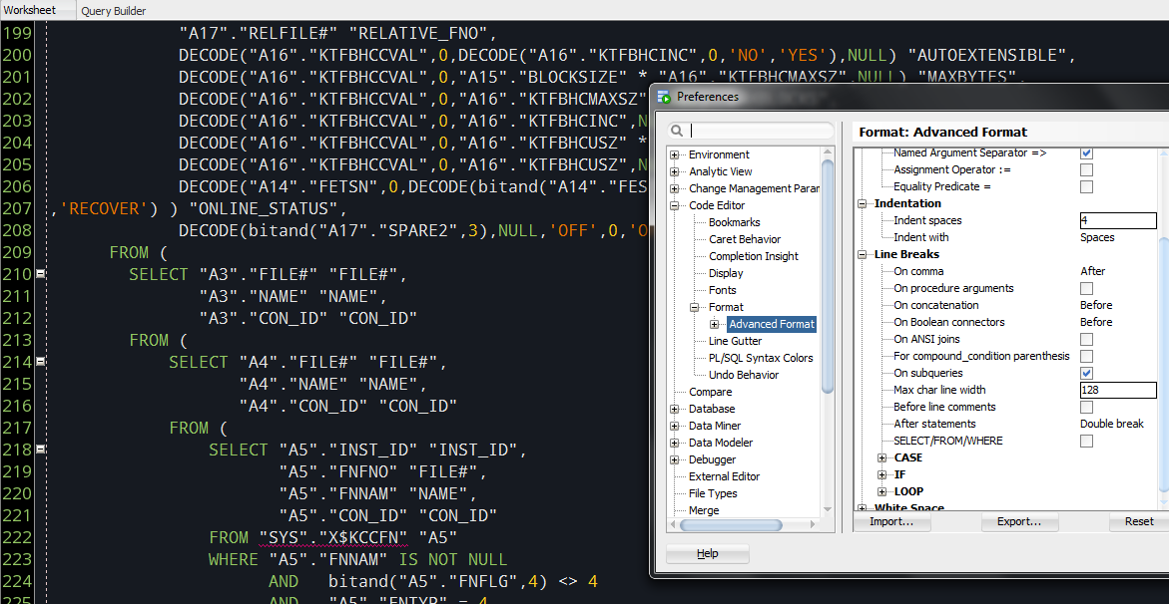Open Help in Preferences dialog
This screenshot has height=604, width=1169.
click(x=708, y=553)
